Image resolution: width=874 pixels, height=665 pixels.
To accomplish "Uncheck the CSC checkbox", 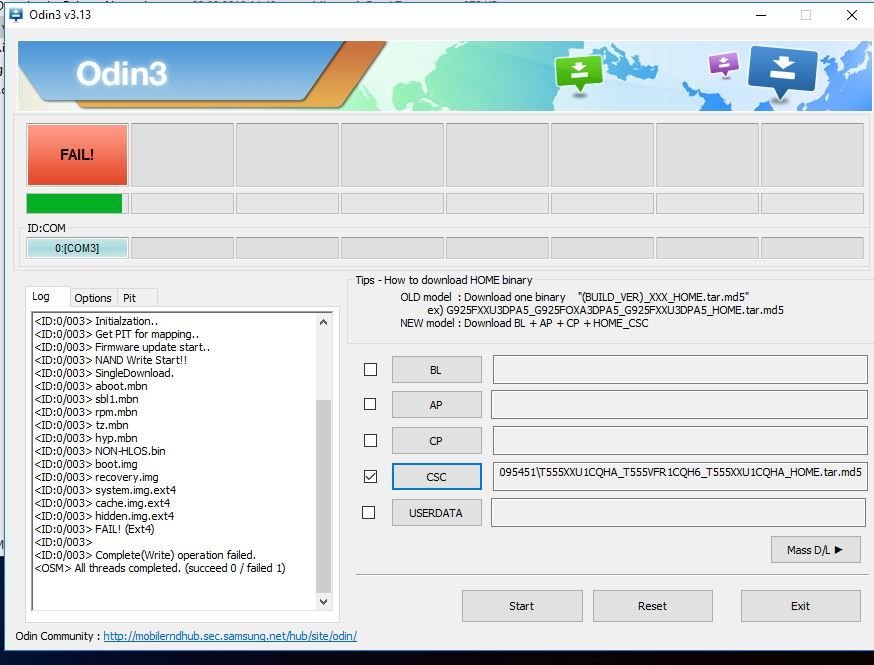I will tap(370, 477).
